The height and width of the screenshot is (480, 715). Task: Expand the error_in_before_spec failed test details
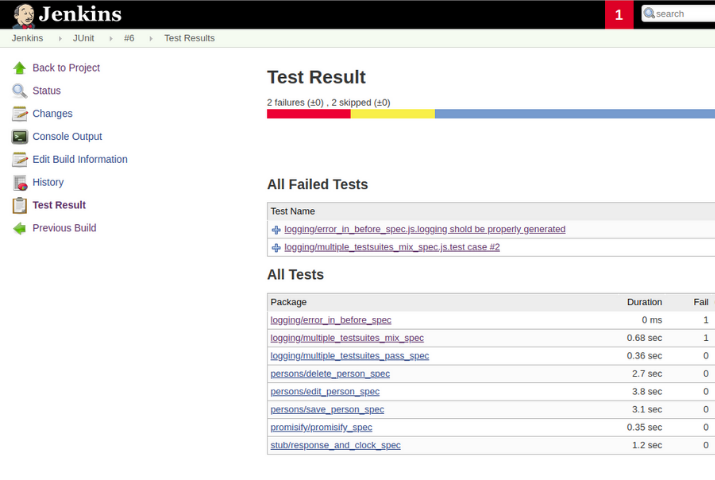[x=276, y=229]
